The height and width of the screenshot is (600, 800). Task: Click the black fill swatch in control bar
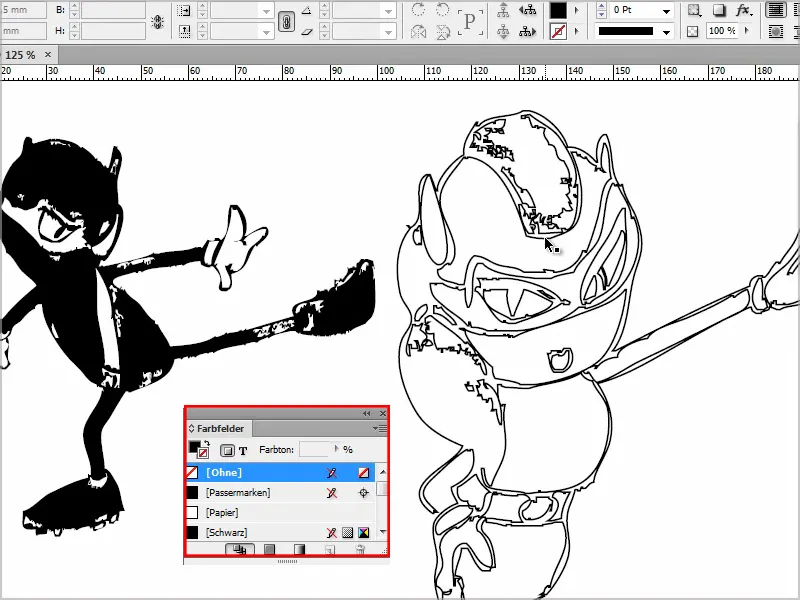coord(558,10)
